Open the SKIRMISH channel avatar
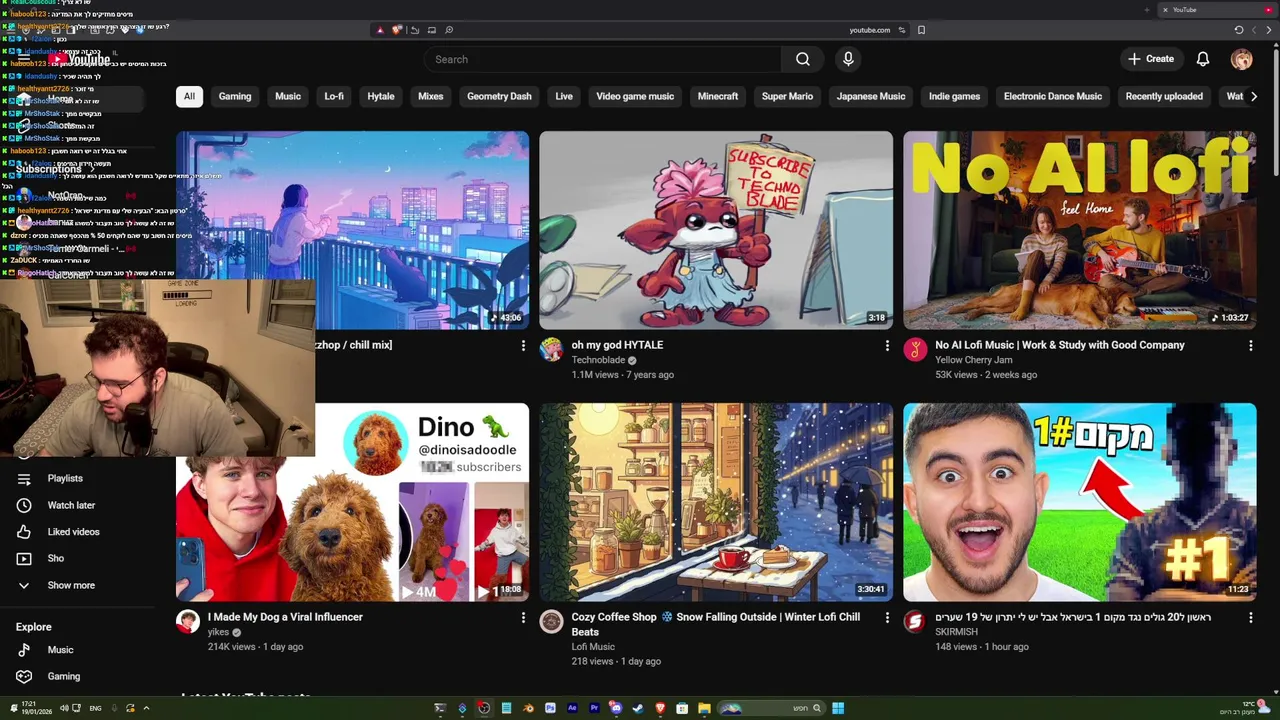1280x720 pixels. 915,621
